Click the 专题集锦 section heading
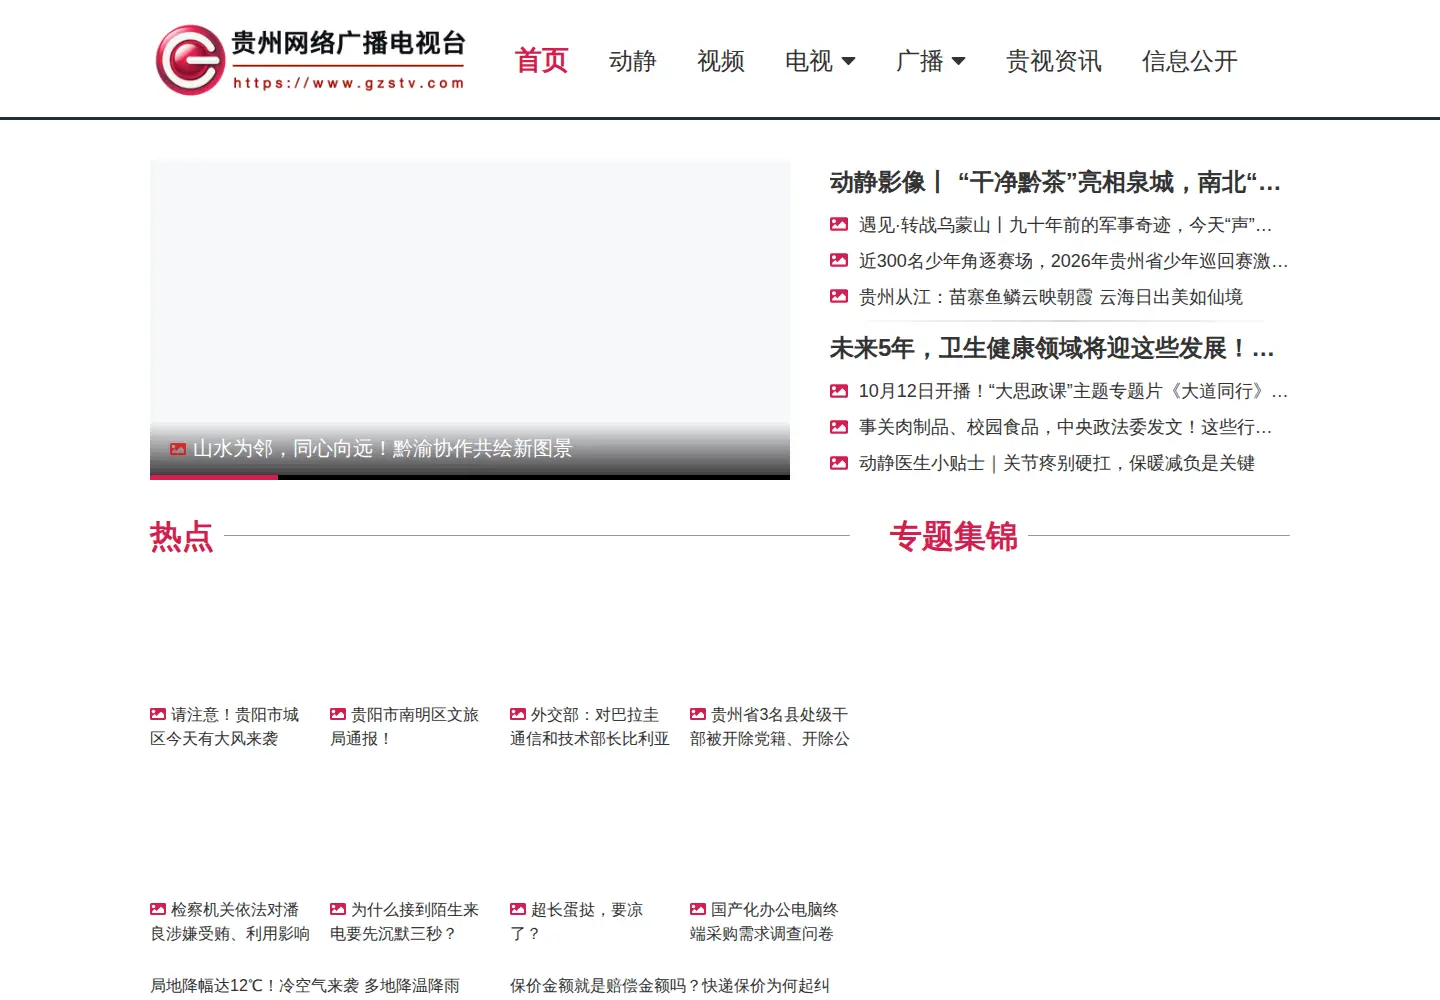Image resolution: width=1440 pixels, height=1000 pixels. (x=953, y=537)
